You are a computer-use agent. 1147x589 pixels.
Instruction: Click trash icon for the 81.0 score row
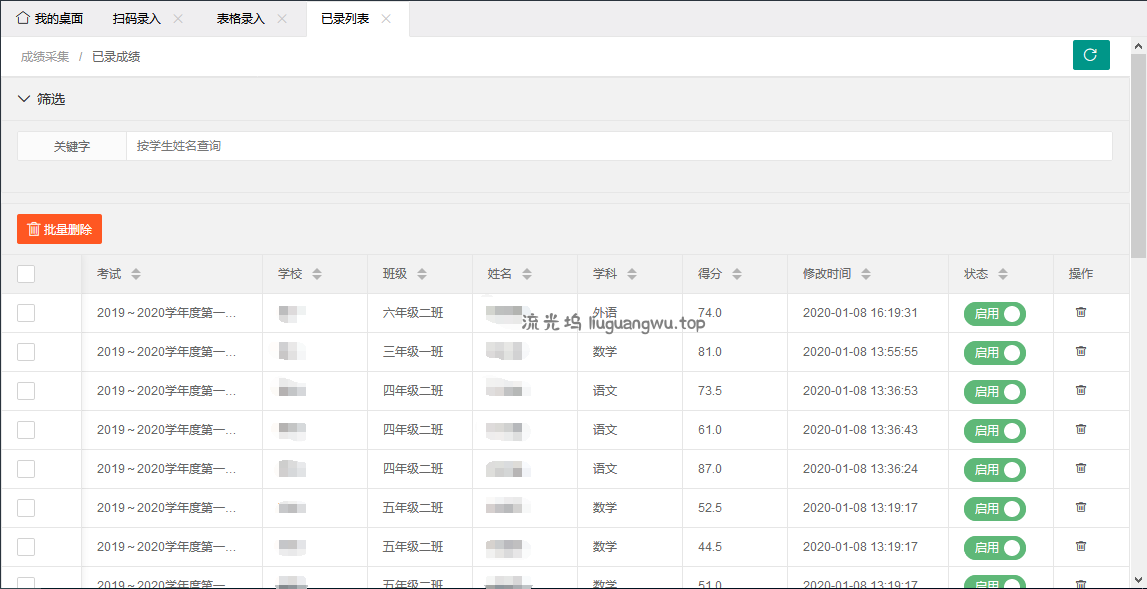(x=1080, y=351)
